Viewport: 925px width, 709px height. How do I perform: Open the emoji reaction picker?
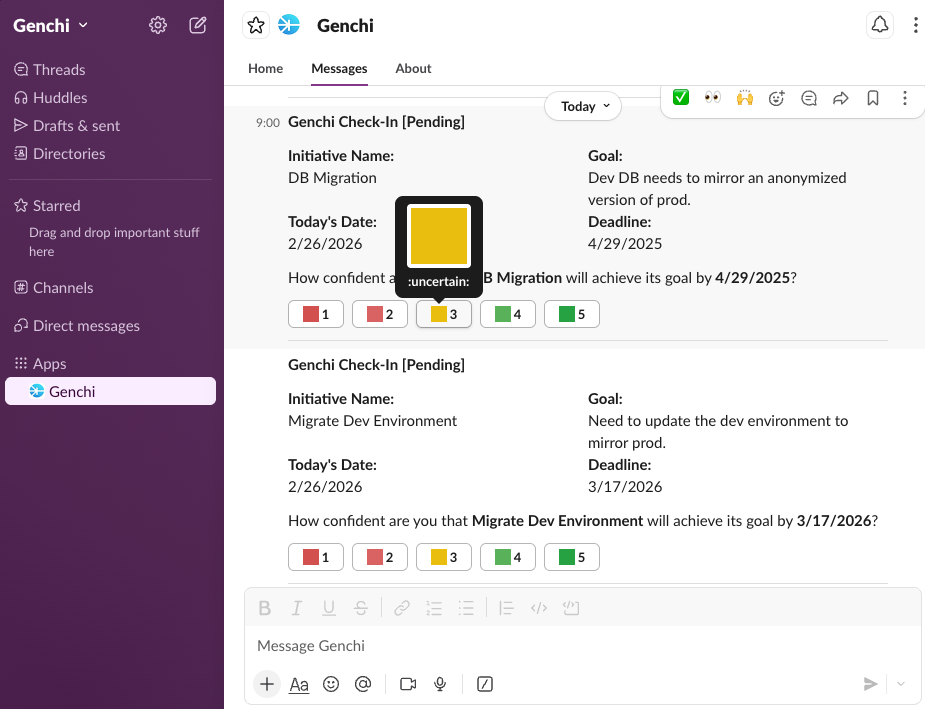(776, 98)
